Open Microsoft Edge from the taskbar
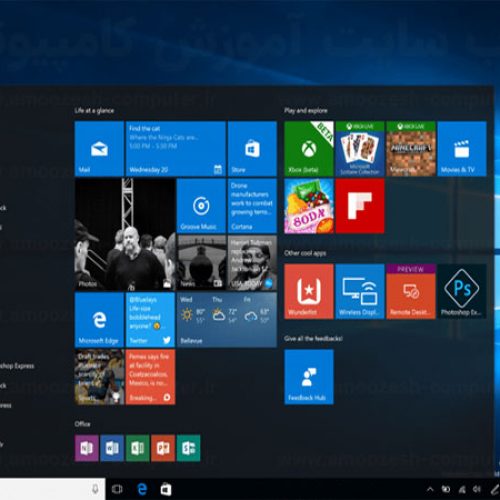 click(x=142, y=489)
